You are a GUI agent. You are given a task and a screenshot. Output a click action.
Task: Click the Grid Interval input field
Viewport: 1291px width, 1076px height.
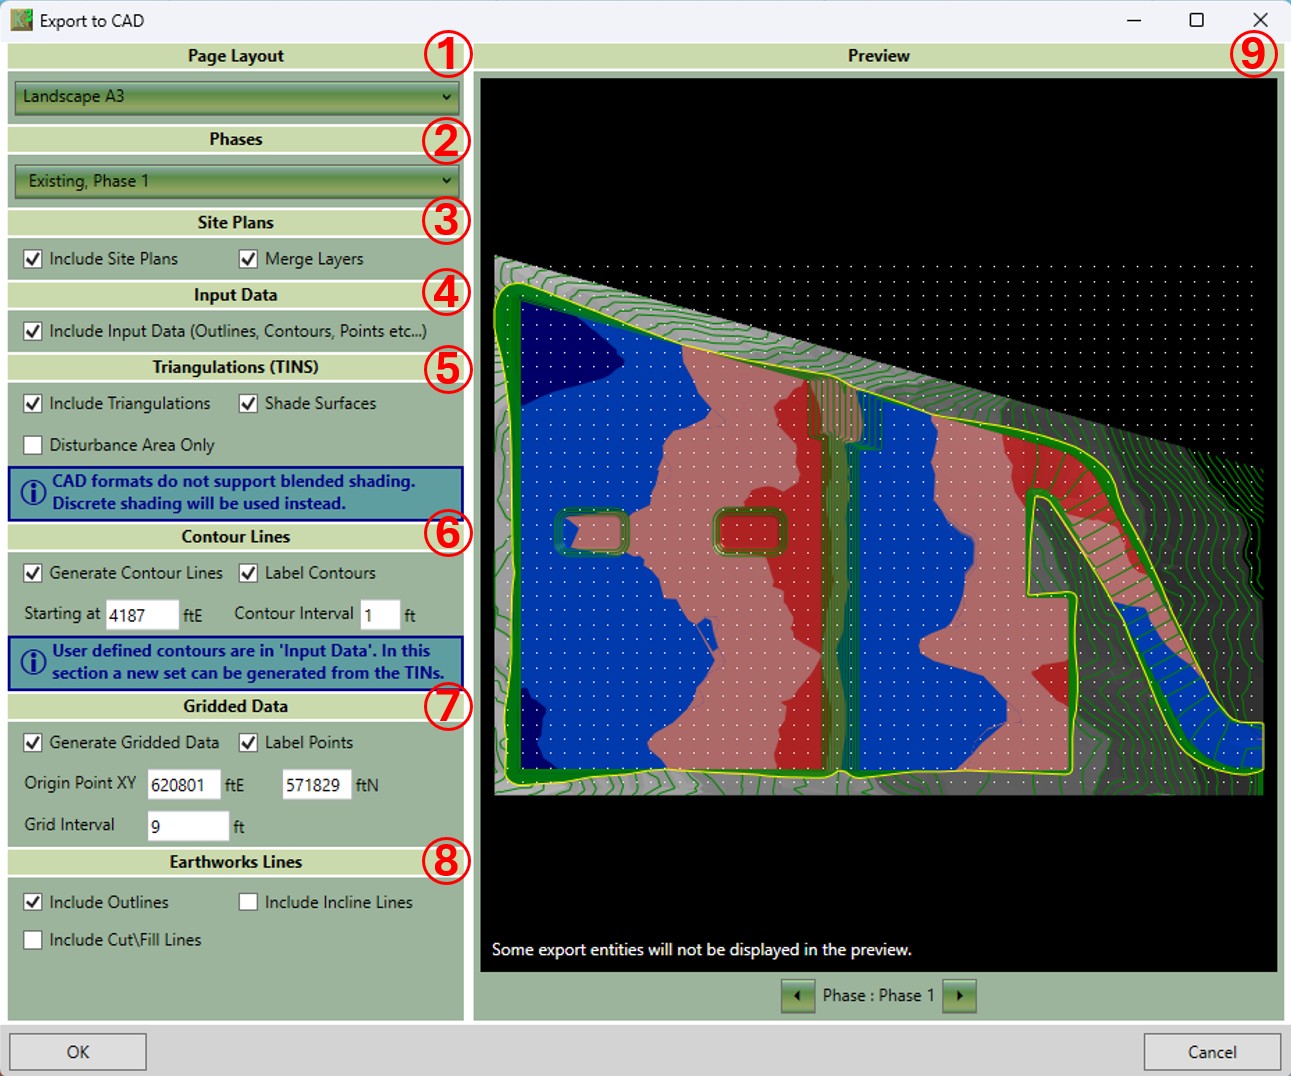tap(188, 826)
